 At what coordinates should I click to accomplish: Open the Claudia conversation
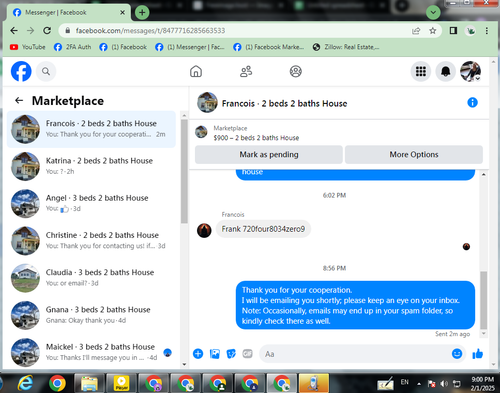point(91,278)
